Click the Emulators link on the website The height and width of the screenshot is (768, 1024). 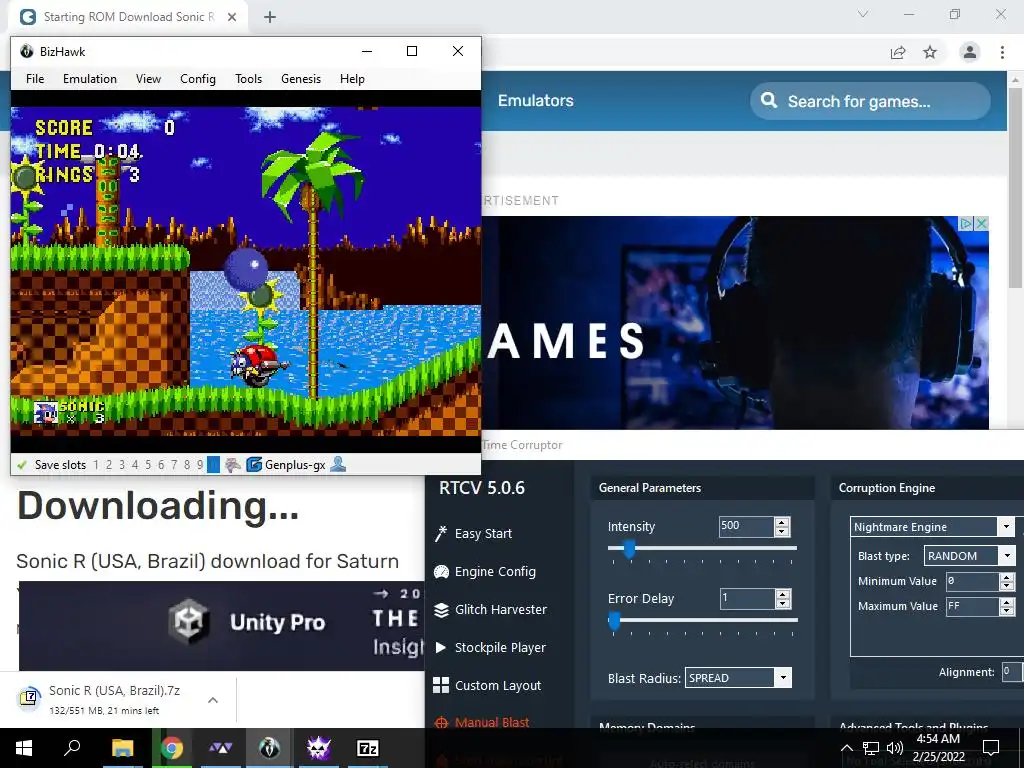point(536,101)
